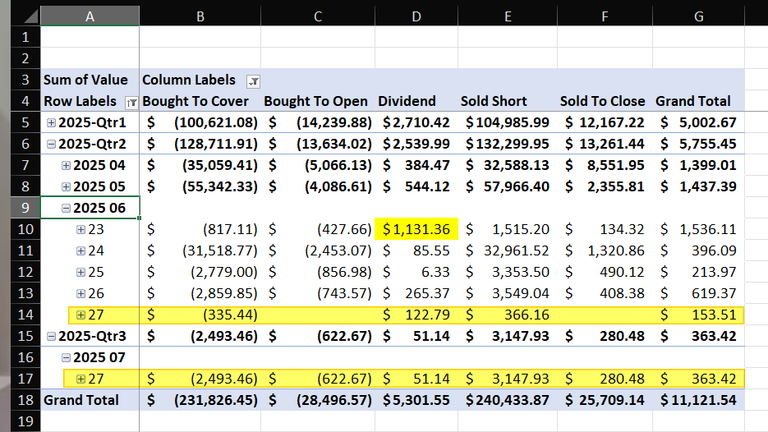Collapse the 2025 07 month row
The image size is (768, 432).
click(66, 358)
